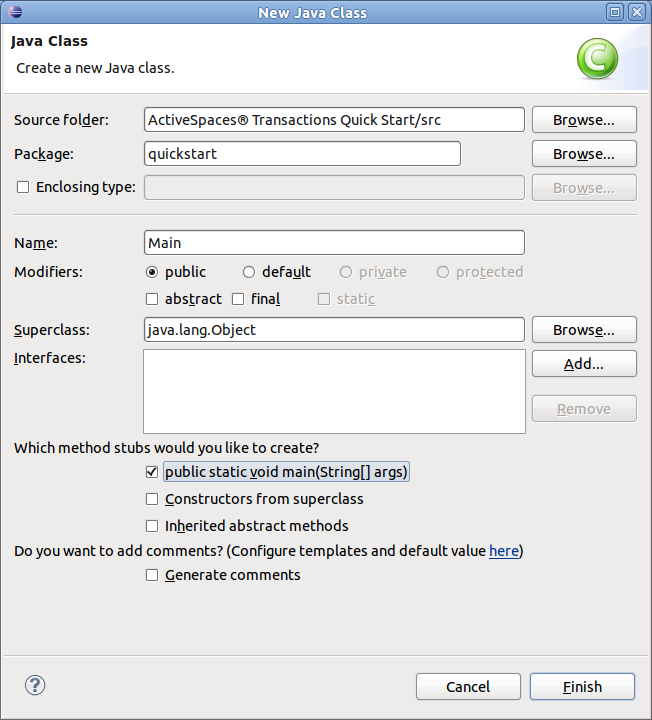Add an interface with Add button
This screenshot has width=652, height=720.
[x=584, y=364]
